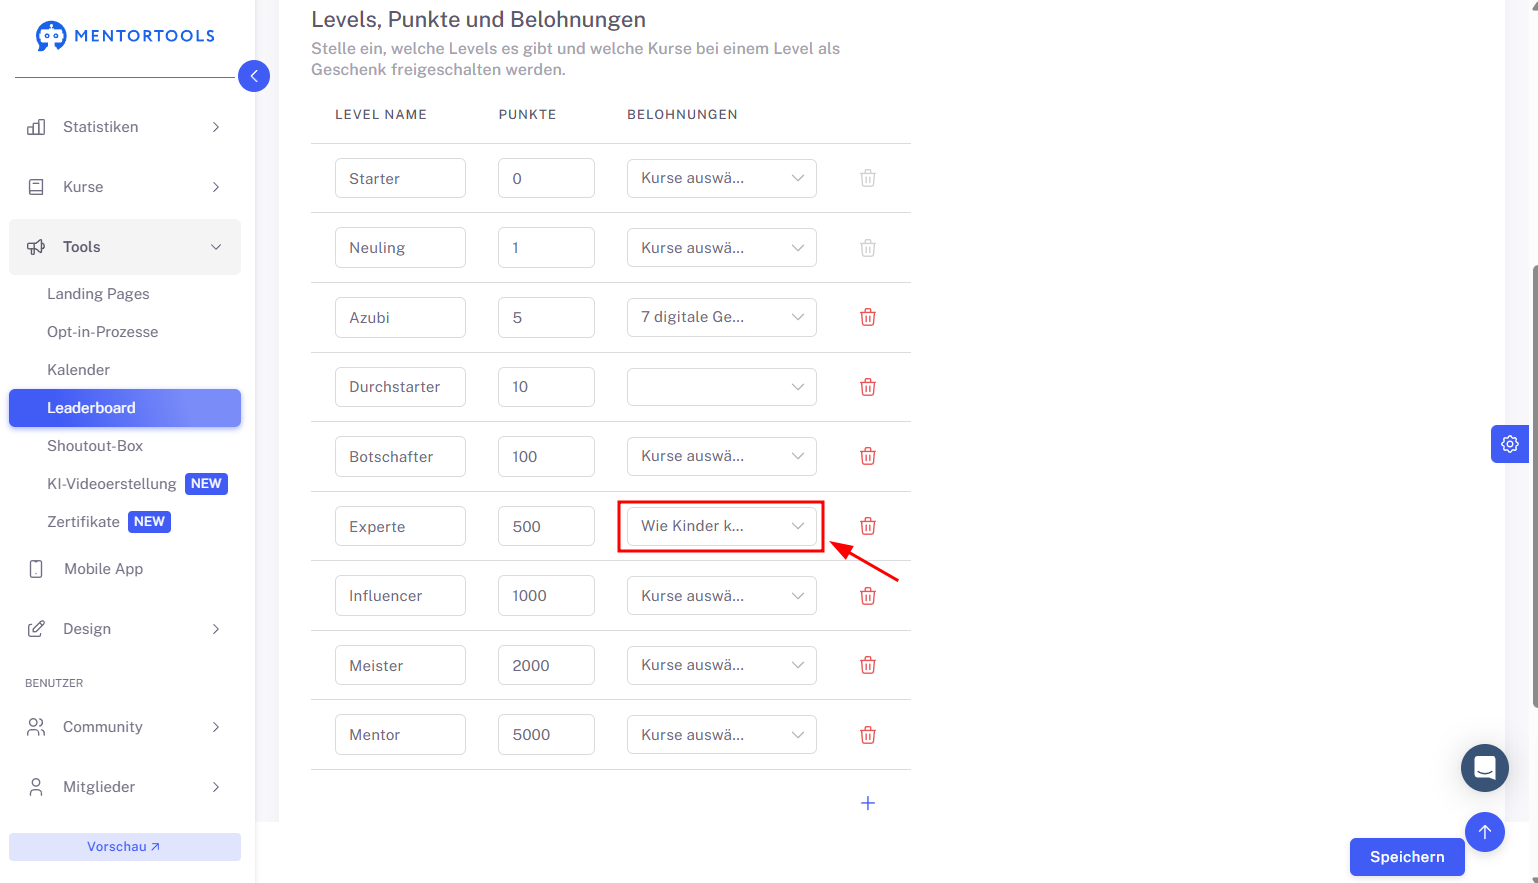Expand the Statistiken menu
Viewport: 1538px width, 883px height.
click(x=125, y=127)
